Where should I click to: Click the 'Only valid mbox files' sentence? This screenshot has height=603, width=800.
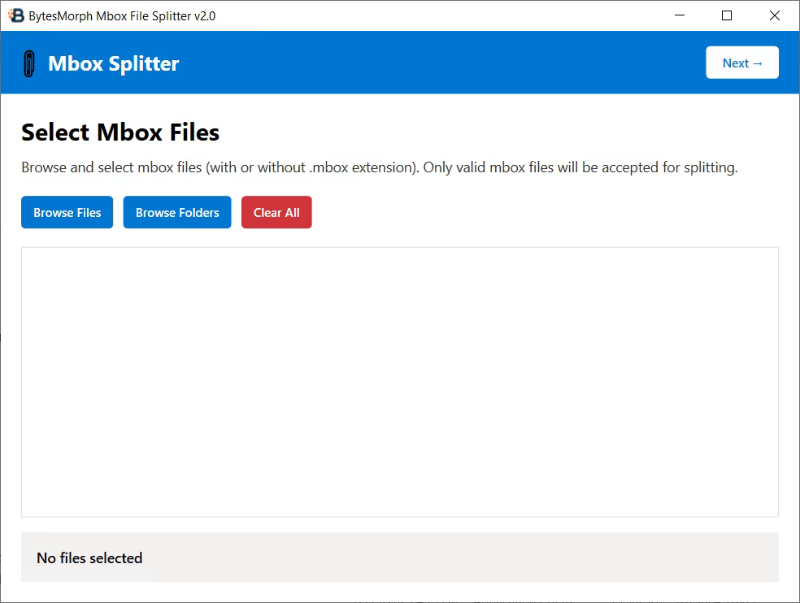tap(580, 168)
